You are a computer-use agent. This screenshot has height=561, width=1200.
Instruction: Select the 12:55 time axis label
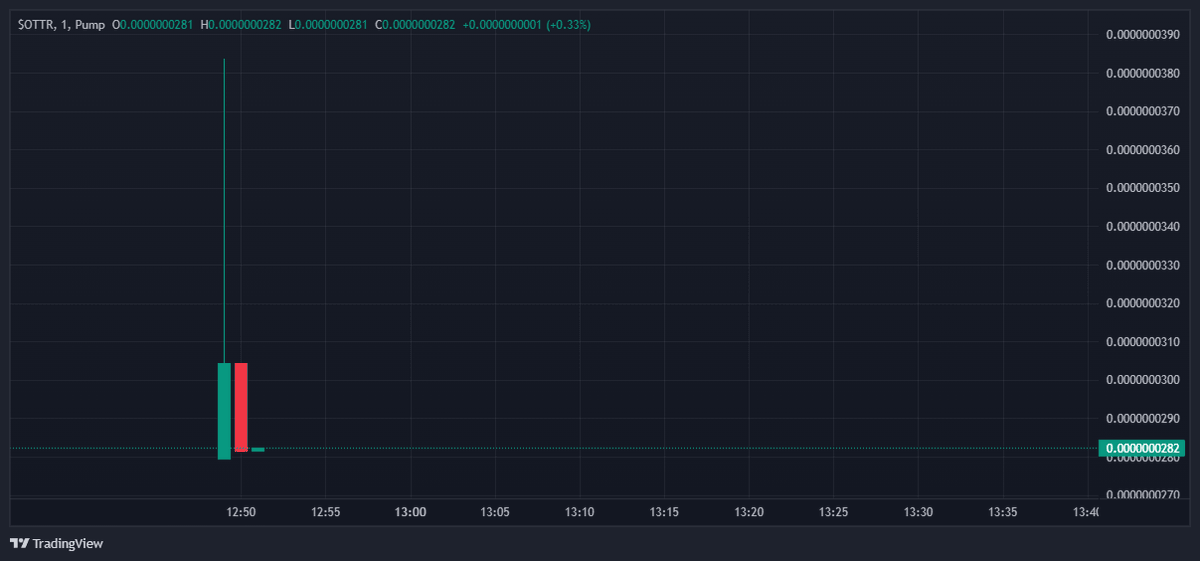(326, 512)
